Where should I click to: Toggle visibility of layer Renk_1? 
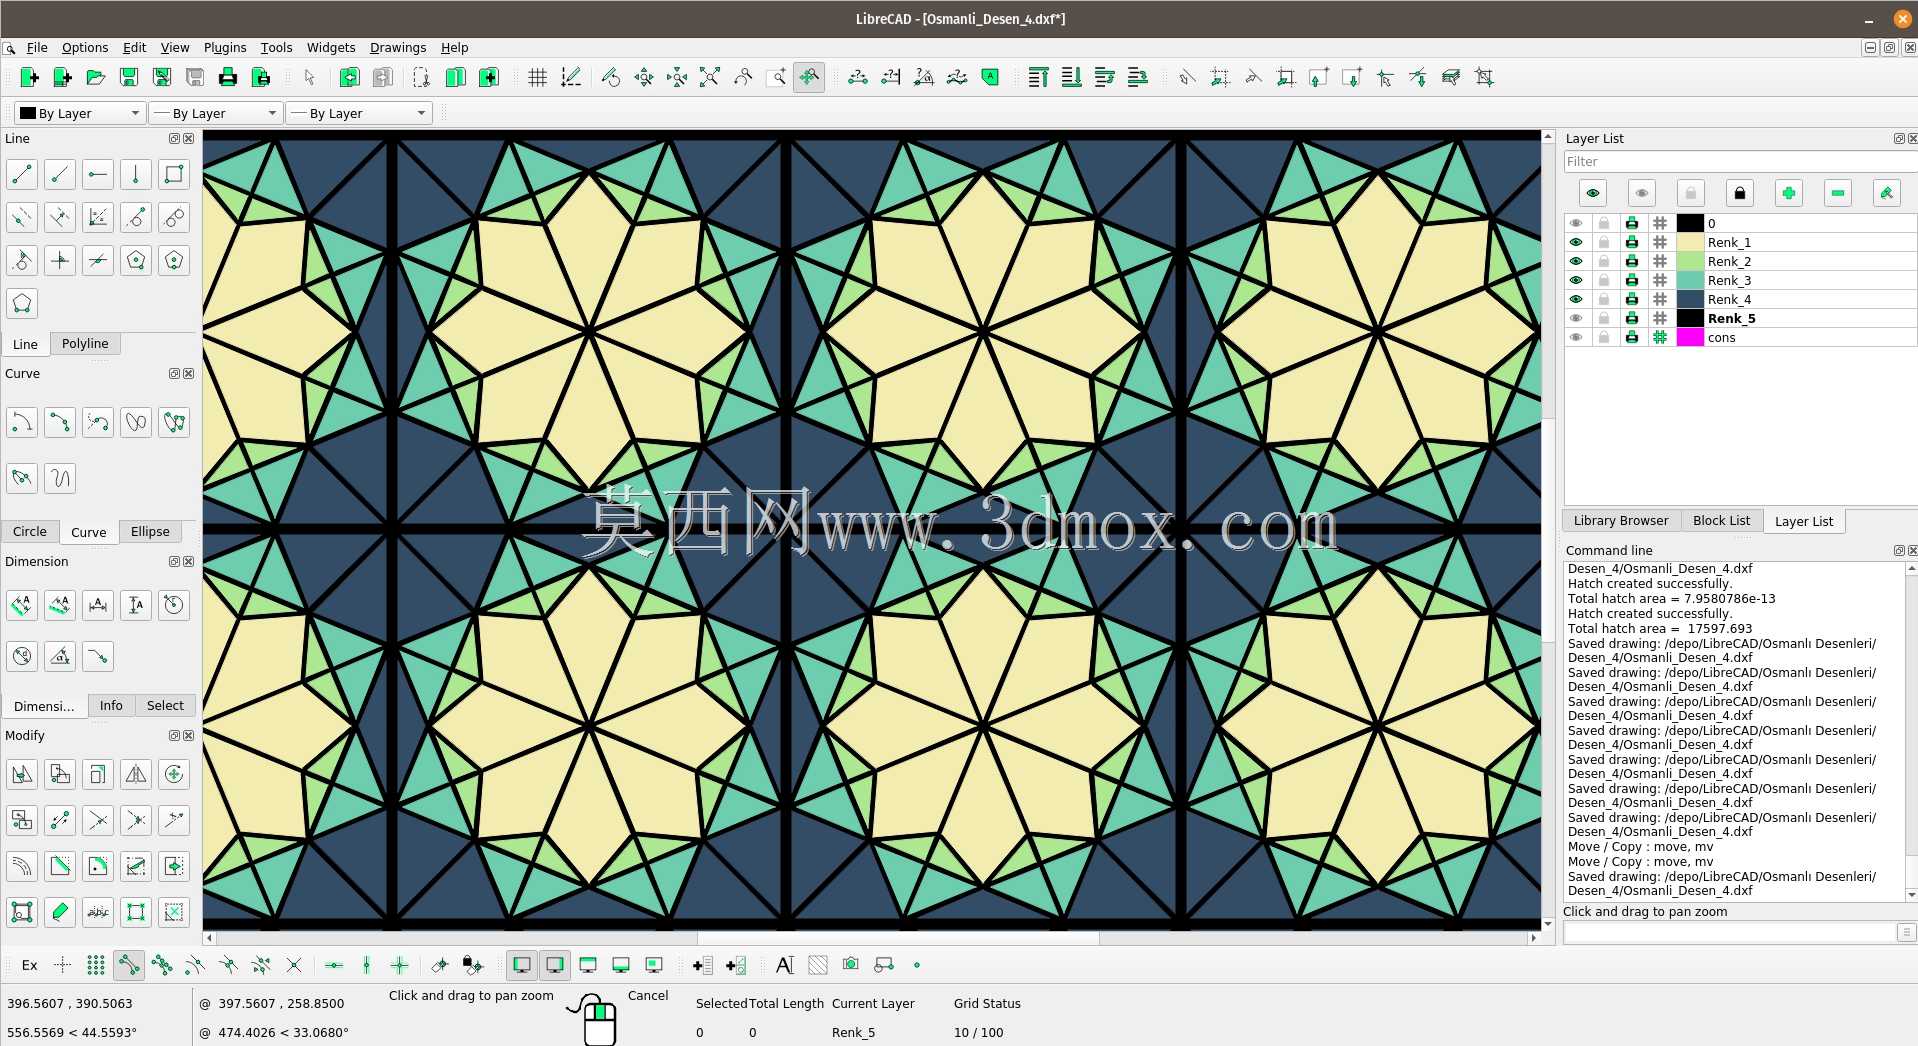[x=1576, y=242]
